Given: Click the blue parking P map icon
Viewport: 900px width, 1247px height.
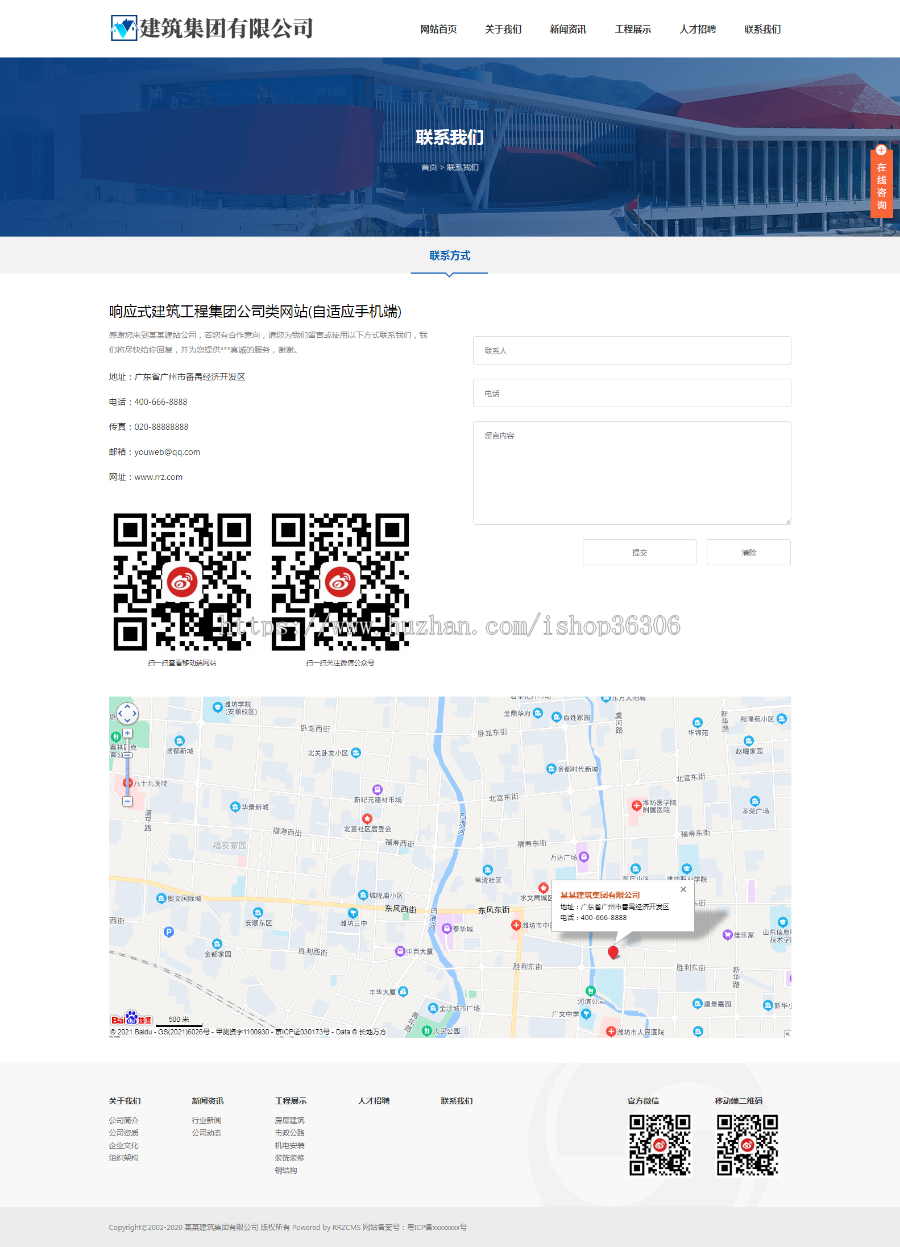Looking at the screenshot, I should click(168, 932).
